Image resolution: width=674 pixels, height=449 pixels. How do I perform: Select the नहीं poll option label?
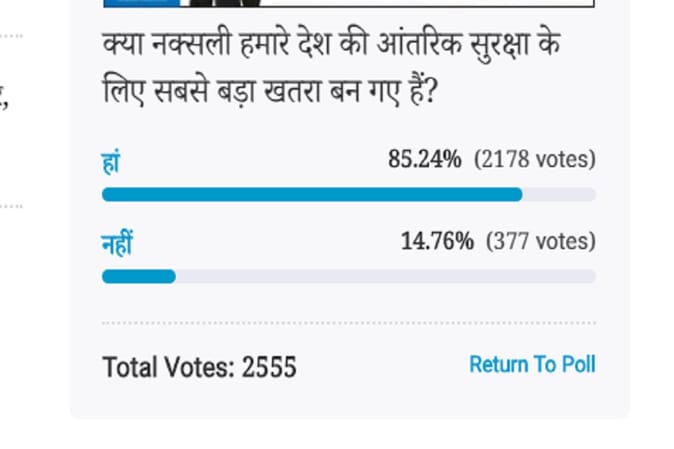[x=117, y=244]
